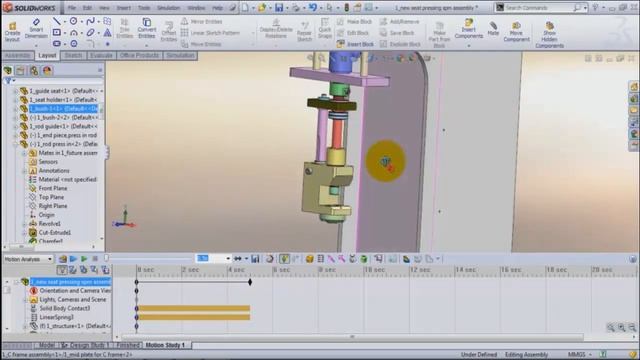Image resolution: width=640 pixels, height=360 pixels.
Task: Expand the Lights, Cameras and Scene node
Action: (x=25, y=300)
